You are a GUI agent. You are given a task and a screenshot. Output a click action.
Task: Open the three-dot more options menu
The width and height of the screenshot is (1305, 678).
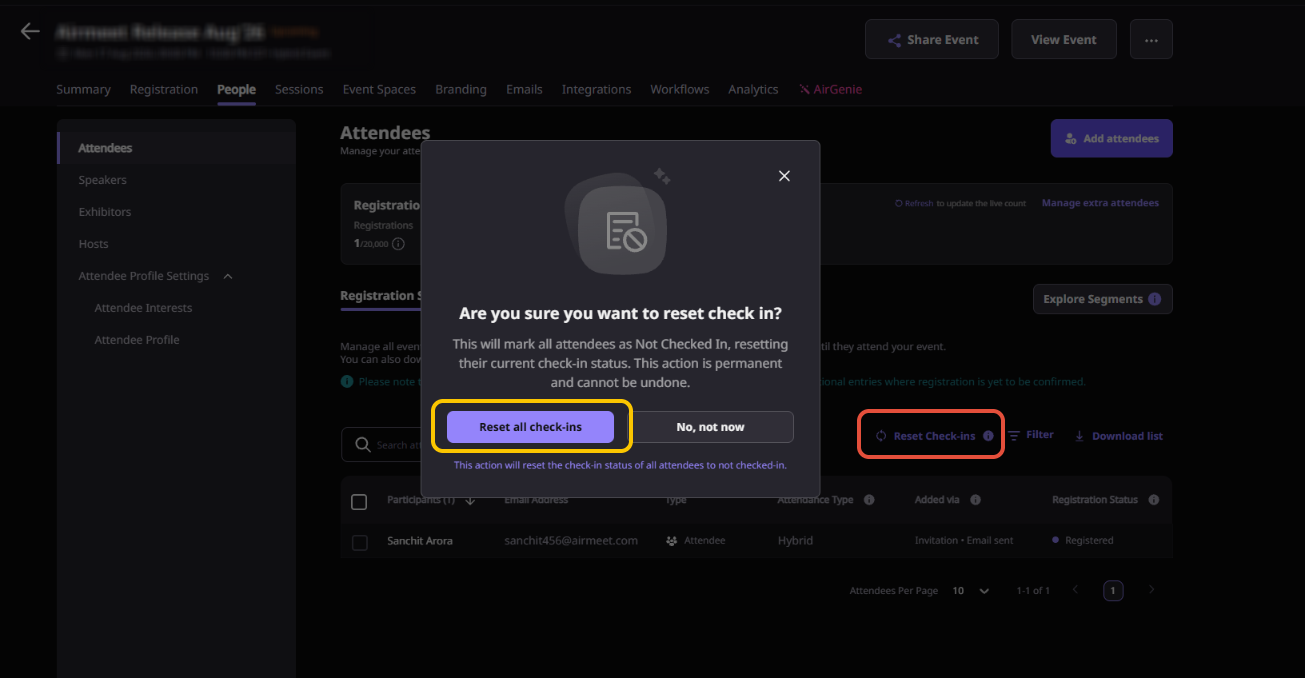tap(1151, 40)
